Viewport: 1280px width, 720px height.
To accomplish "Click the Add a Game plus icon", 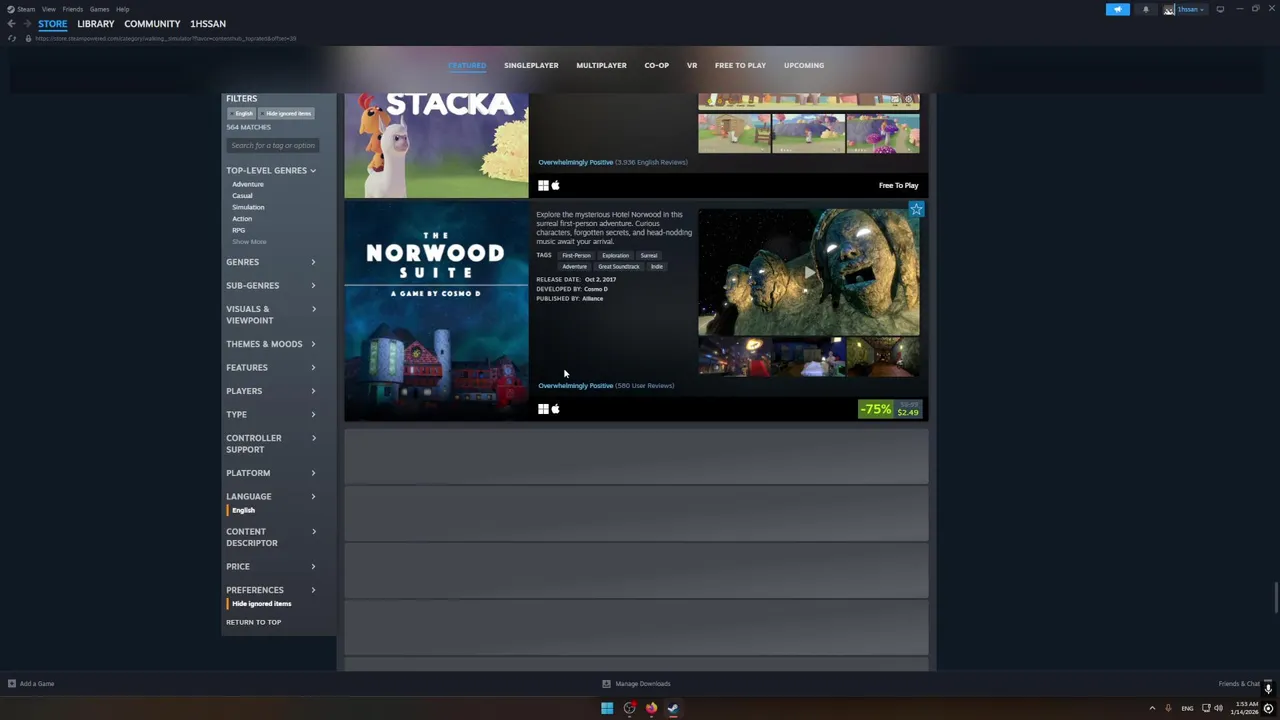I will pos(12,684).
